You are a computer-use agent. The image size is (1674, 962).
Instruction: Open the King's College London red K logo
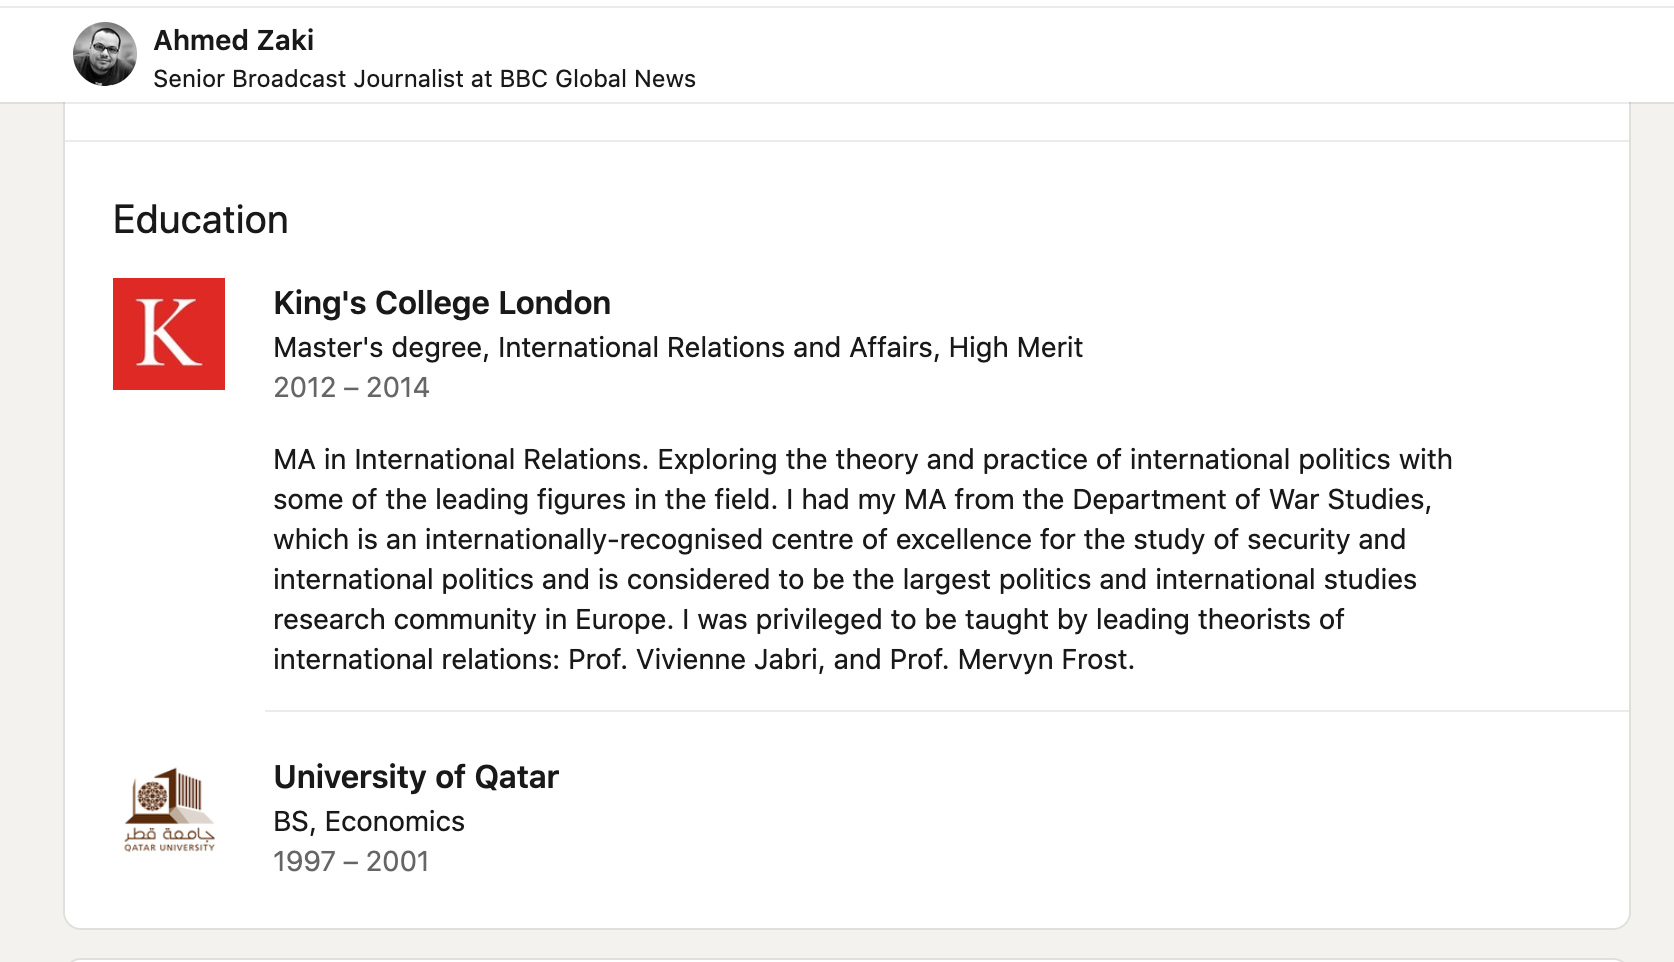point(169,334)
